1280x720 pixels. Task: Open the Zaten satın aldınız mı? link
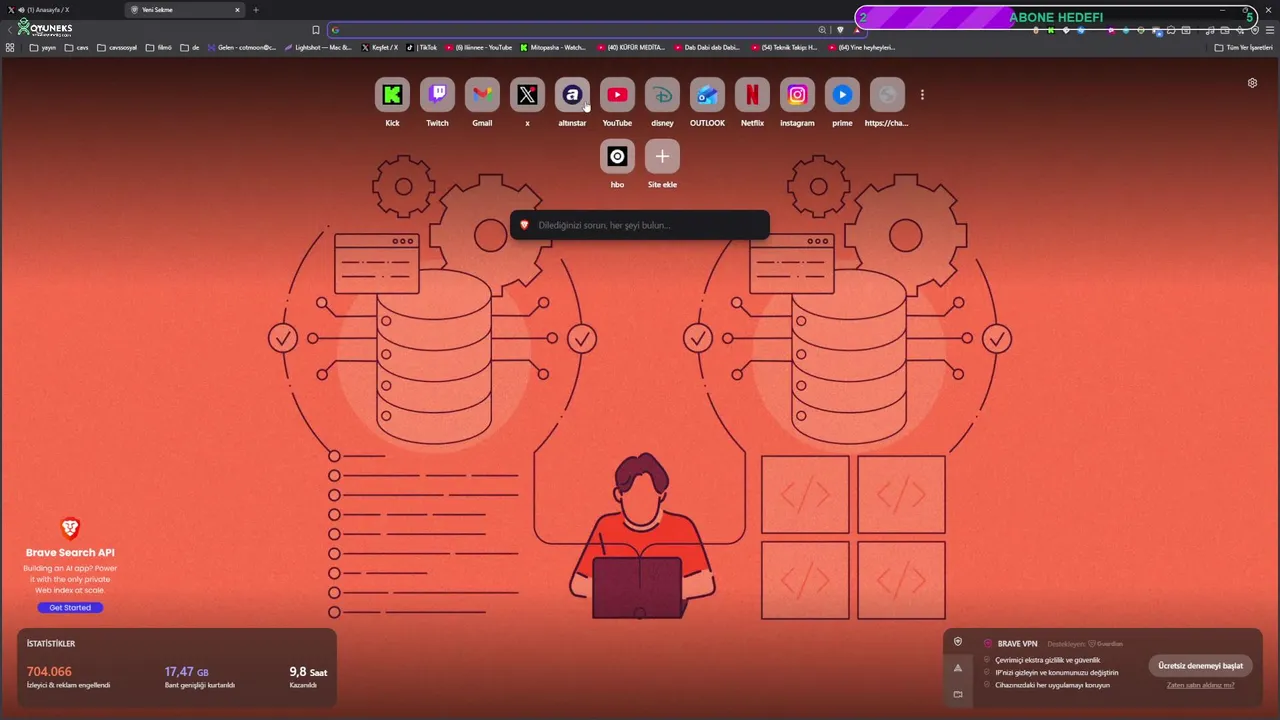tap(1200, 685)
